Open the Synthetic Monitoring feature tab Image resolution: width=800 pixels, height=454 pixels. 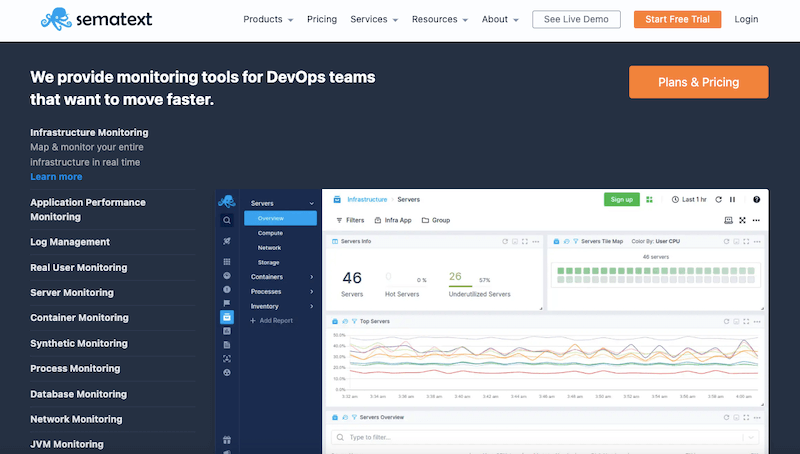pos(79,344)
